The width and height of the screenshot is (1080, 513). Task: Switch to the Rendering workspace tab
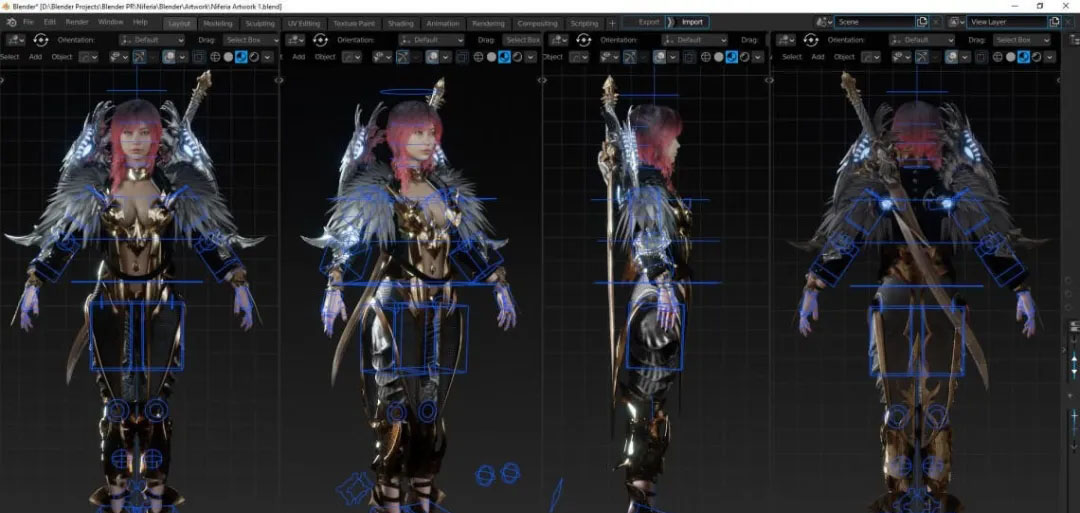coord(488,23)
